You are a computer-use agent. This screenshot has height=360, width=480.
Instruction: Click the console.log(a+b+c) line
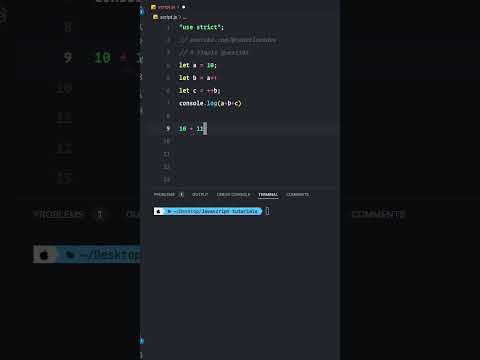210,103
